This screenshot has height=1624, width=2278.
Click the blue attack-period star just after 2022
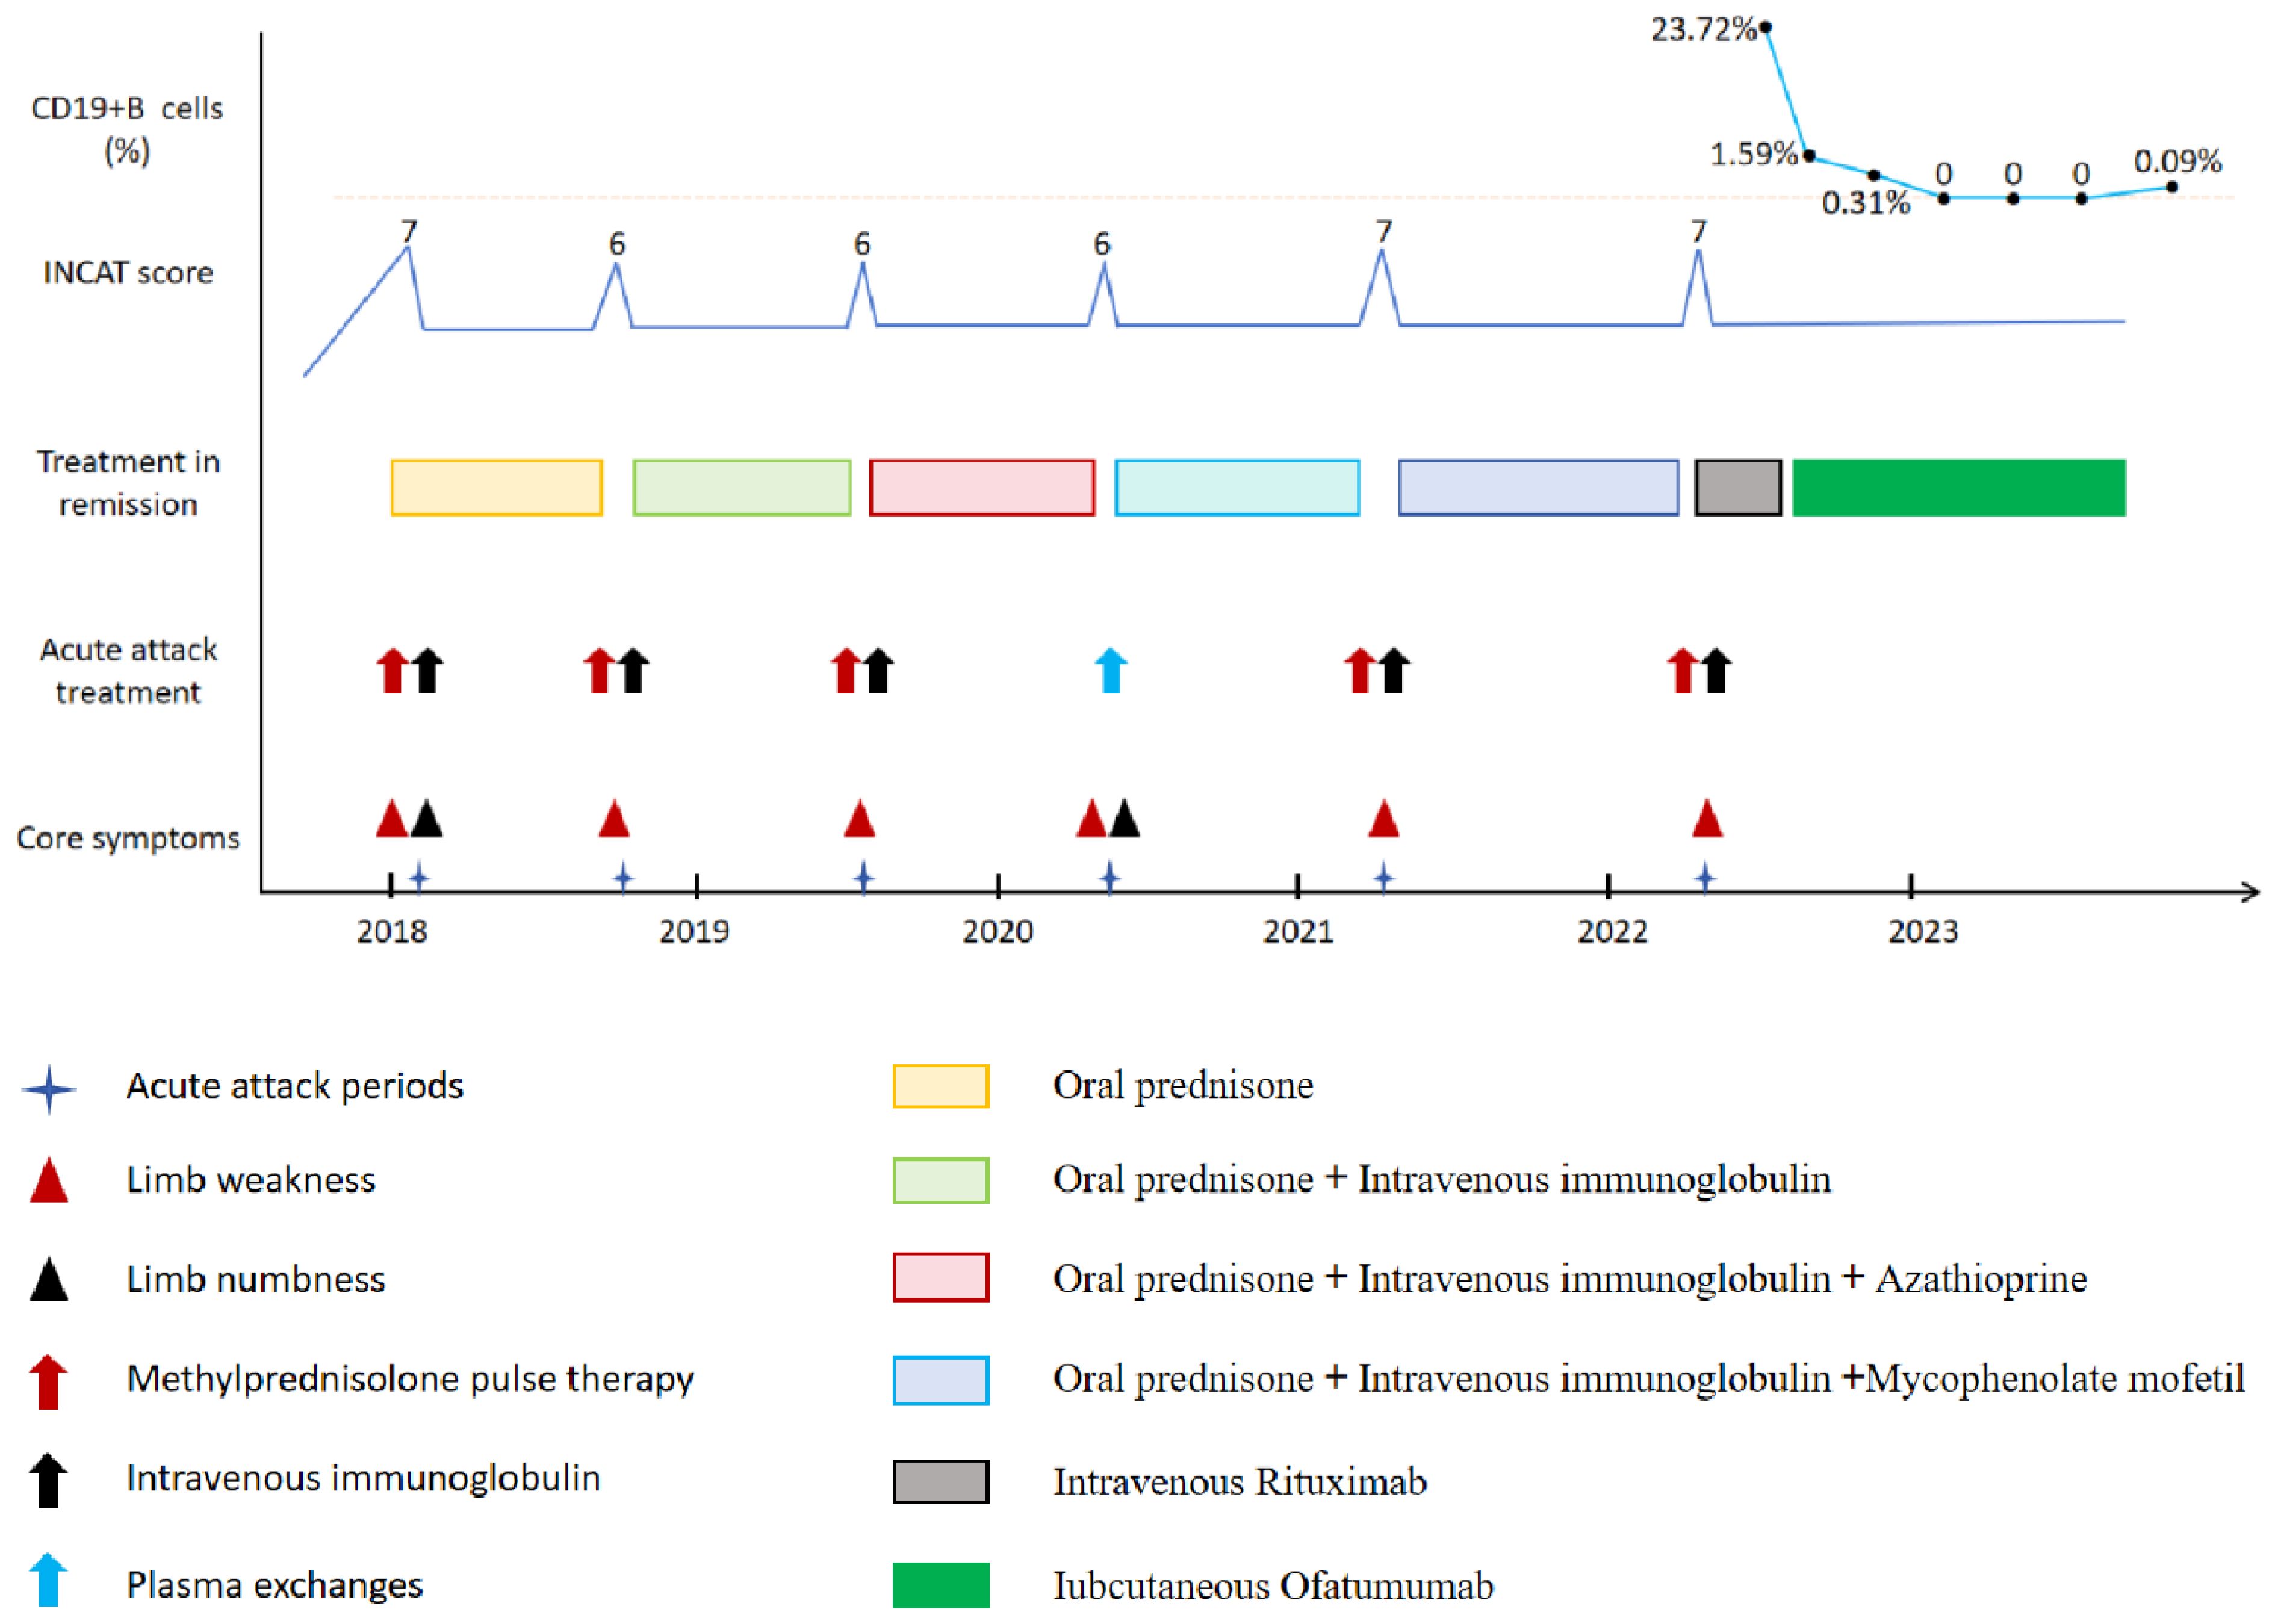click(1705, 878)
